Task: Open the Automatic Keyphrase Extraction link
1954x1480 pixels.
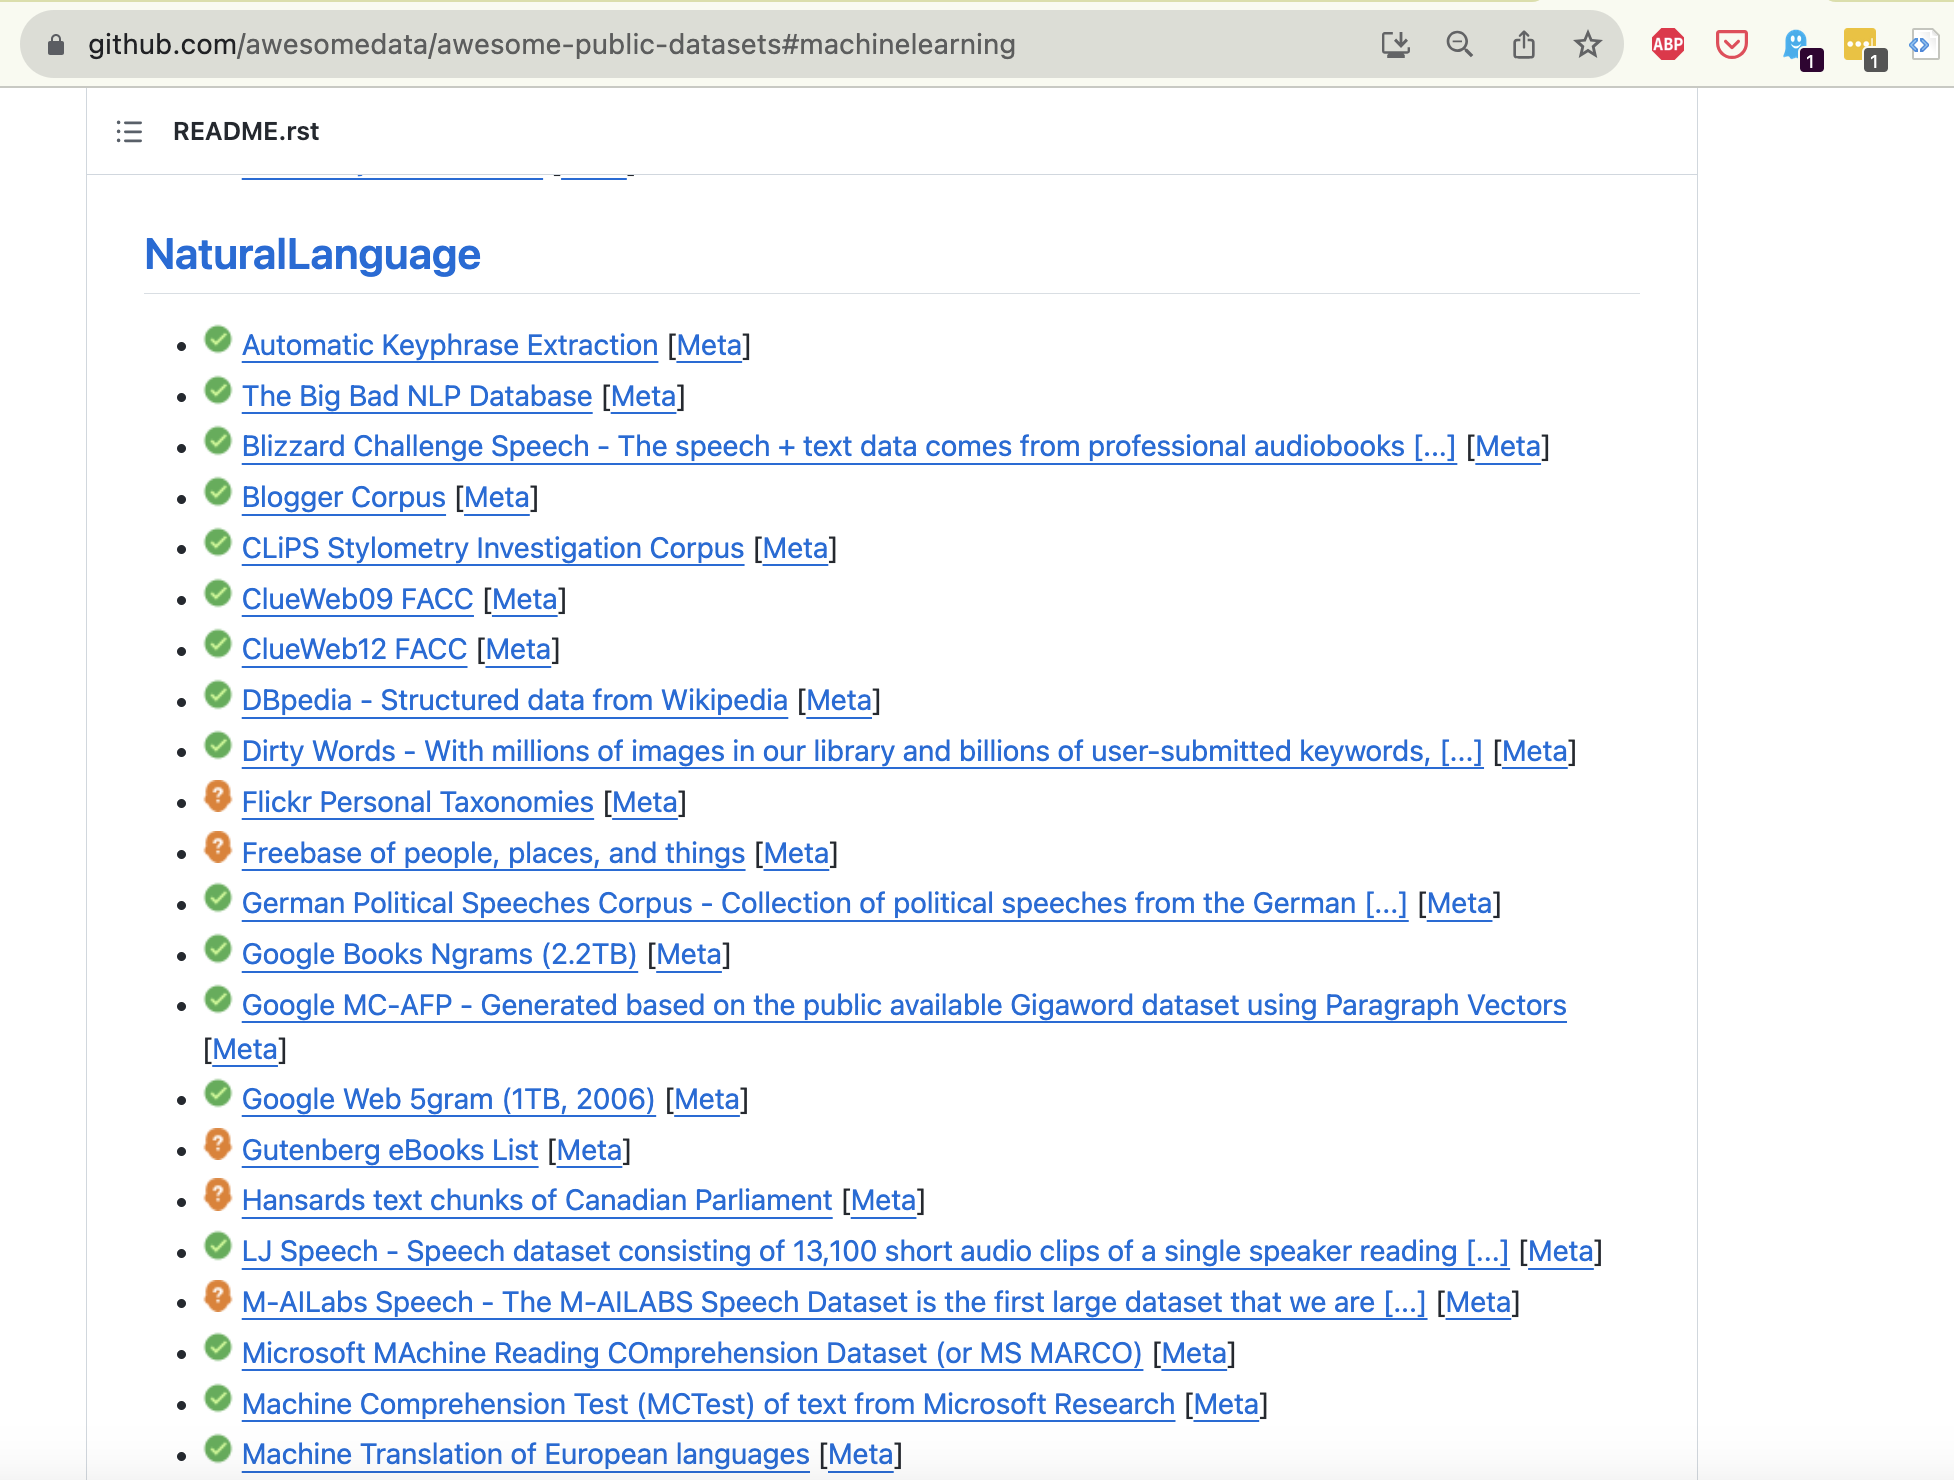Action: [x=449, y=345]
